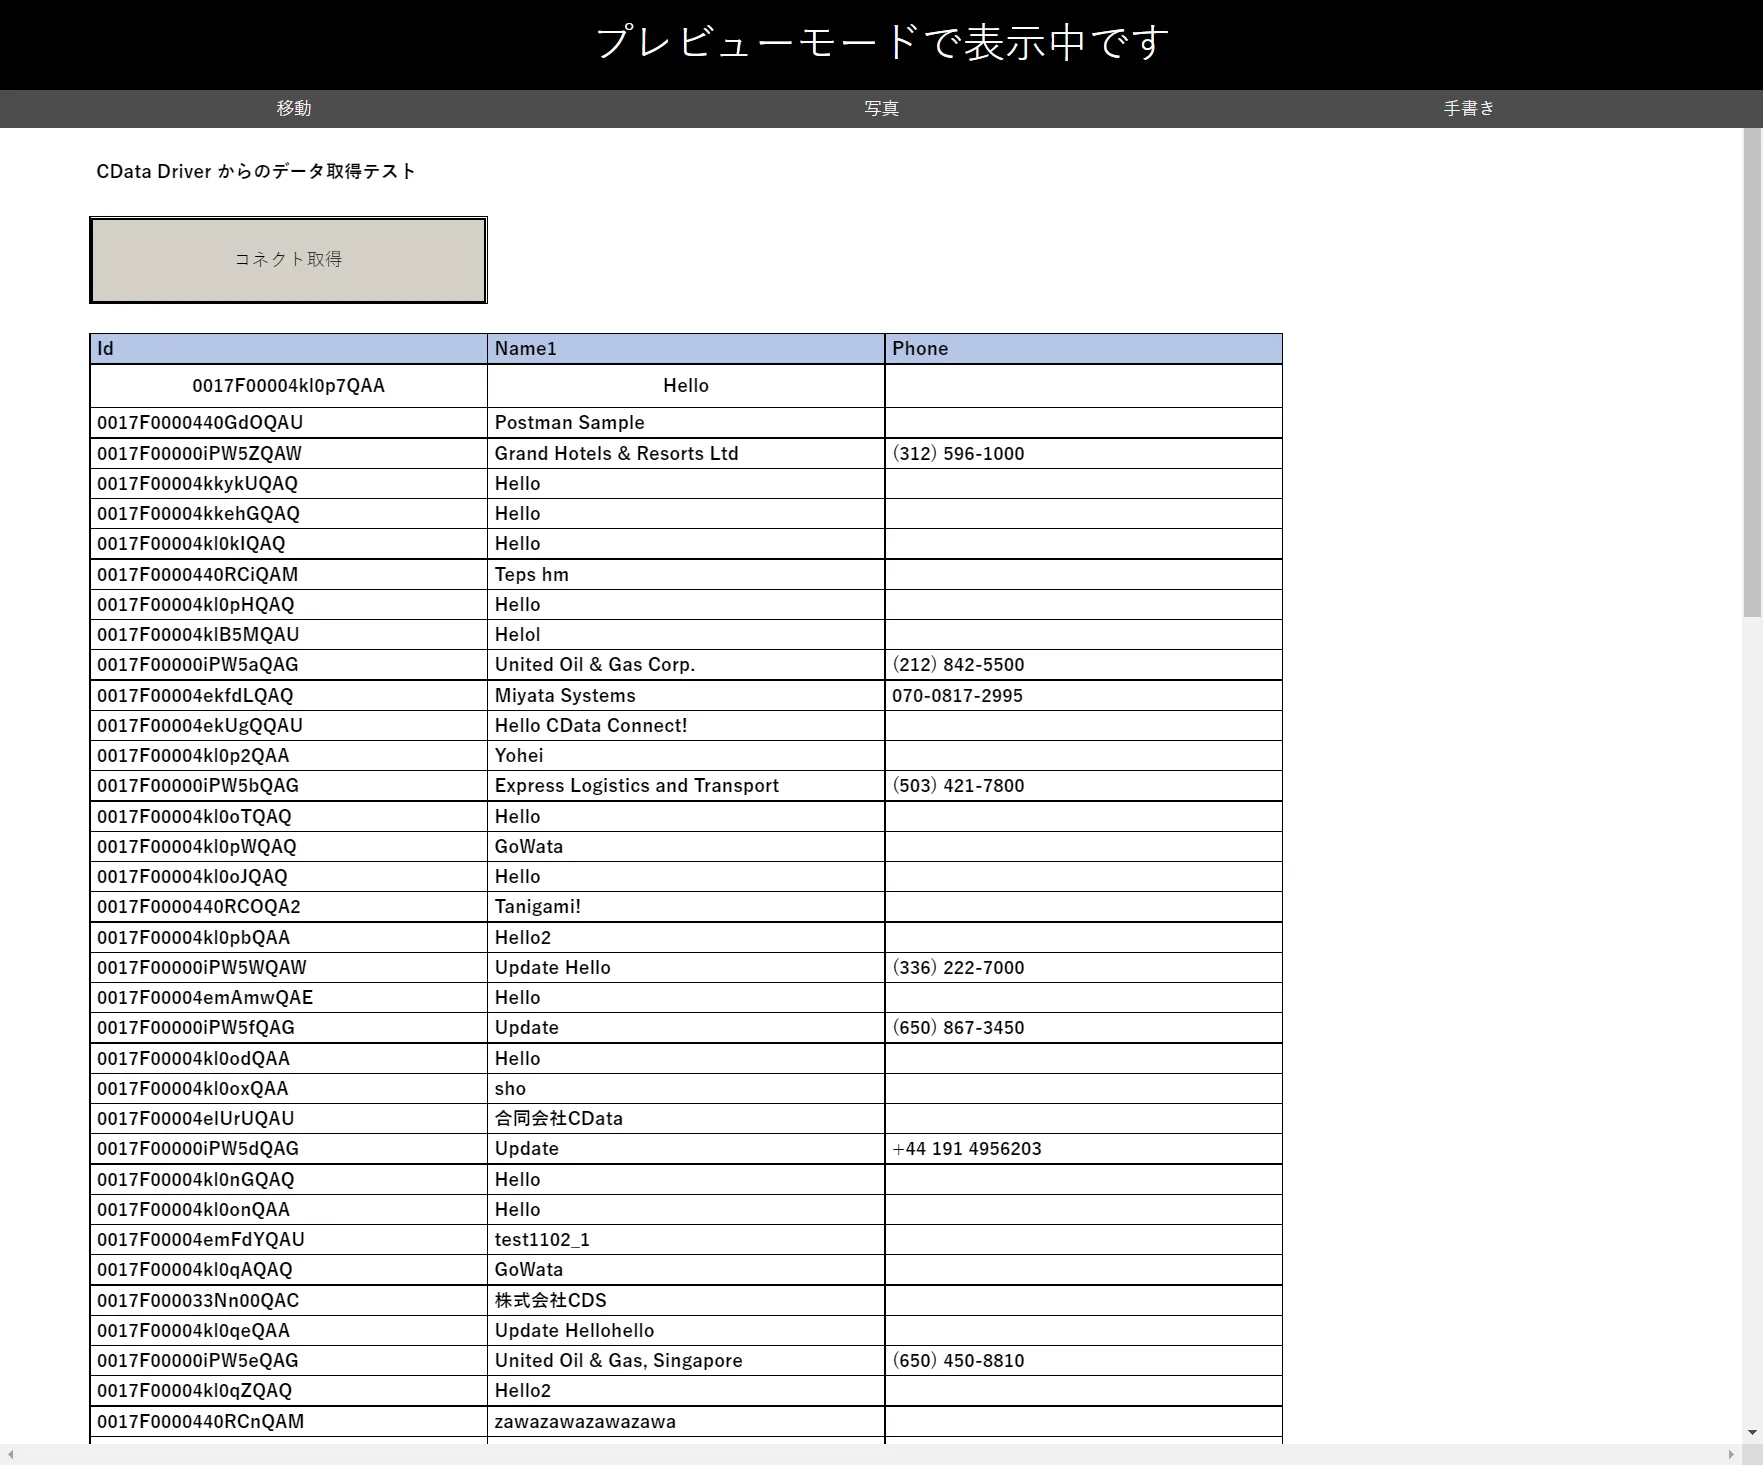Click the Phone column header
Viewport: 1763px width, 1465px height.
[x=1082, y=348]
